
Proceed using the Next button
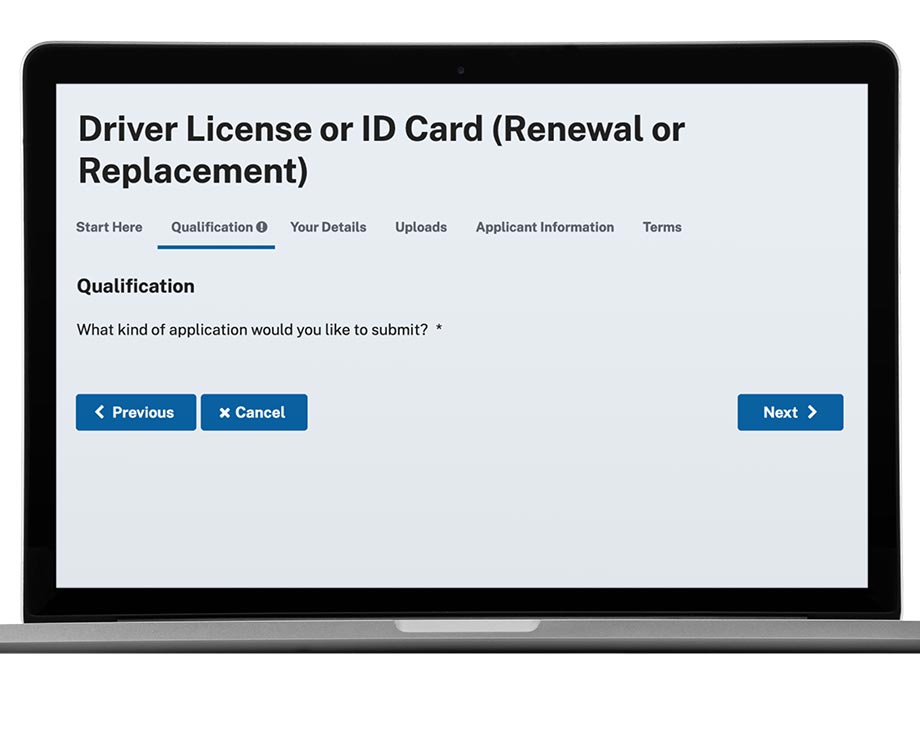tap(790, 412)
